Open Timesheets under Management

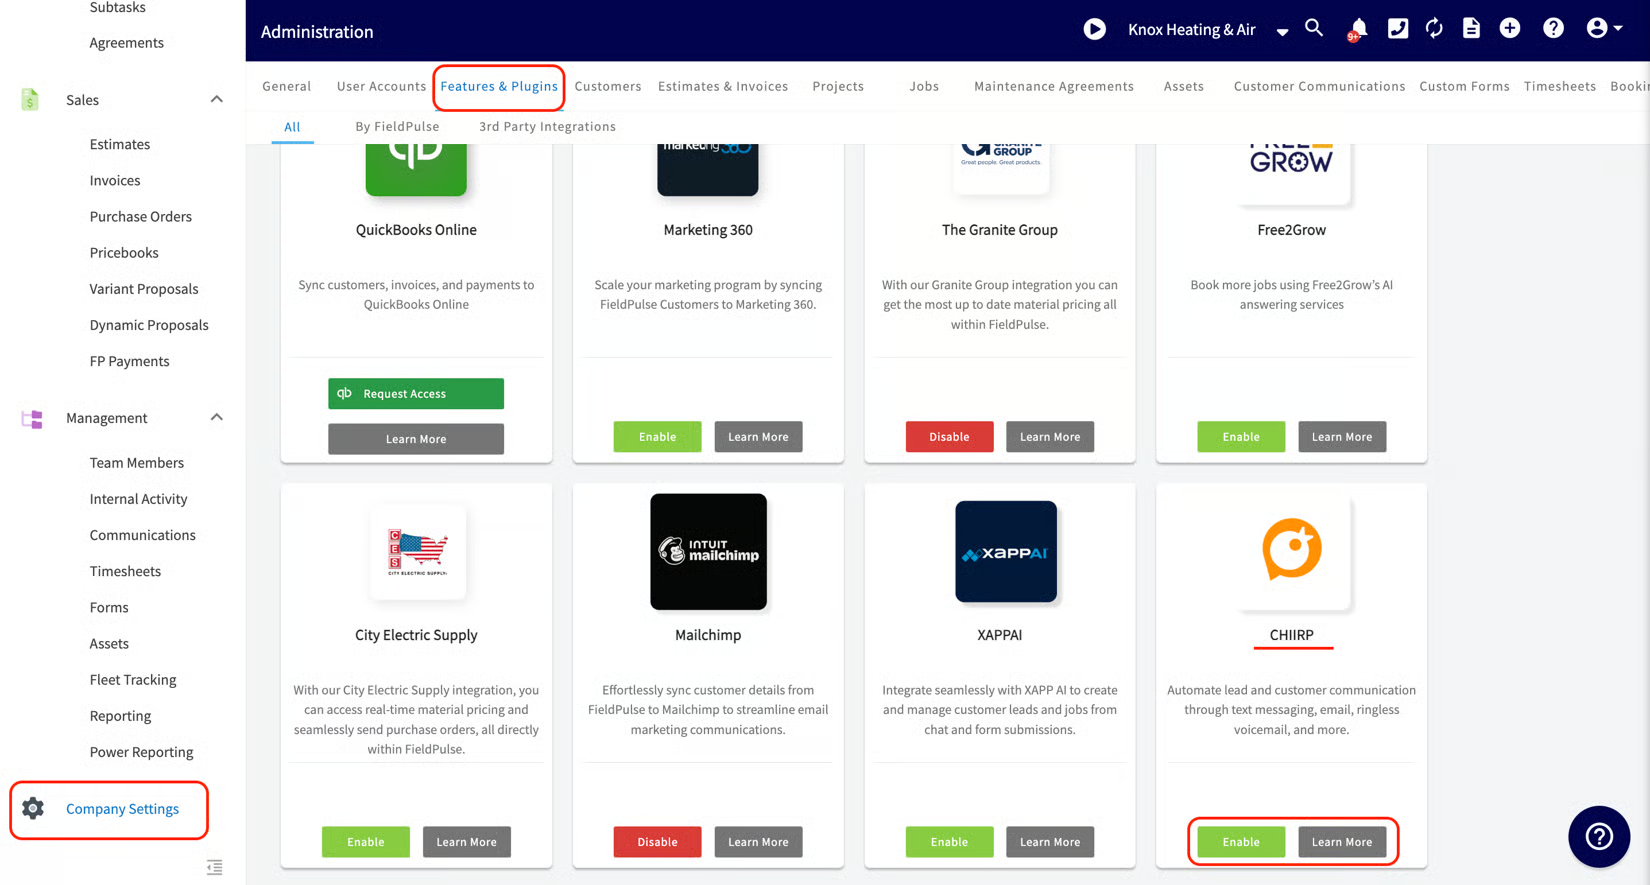tap(125, 571)
